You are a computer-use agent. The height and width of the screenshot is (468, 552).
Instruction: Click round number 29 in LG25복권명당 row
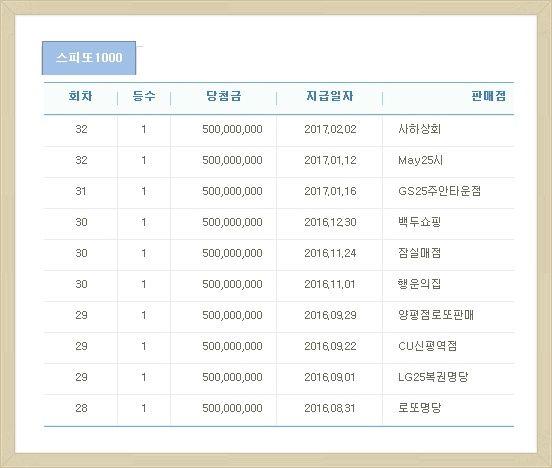[81, 377]
